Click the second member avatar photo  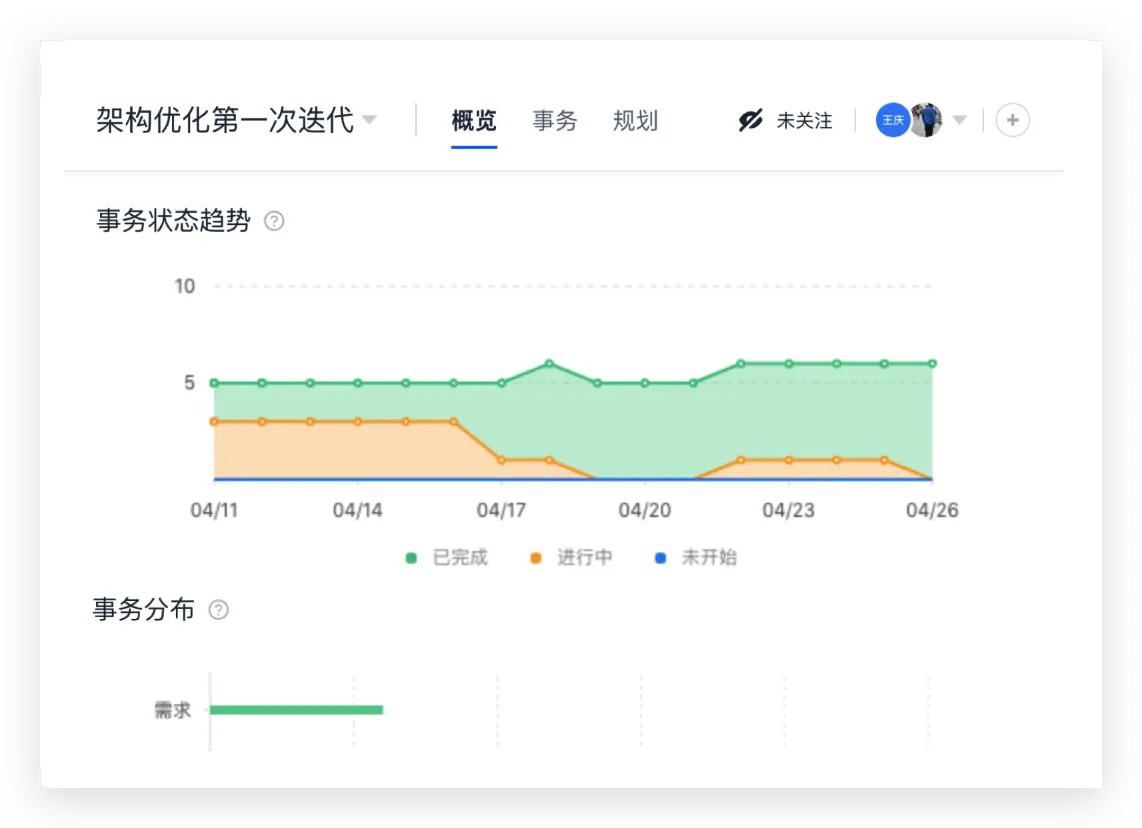click(x=926, y=119)
